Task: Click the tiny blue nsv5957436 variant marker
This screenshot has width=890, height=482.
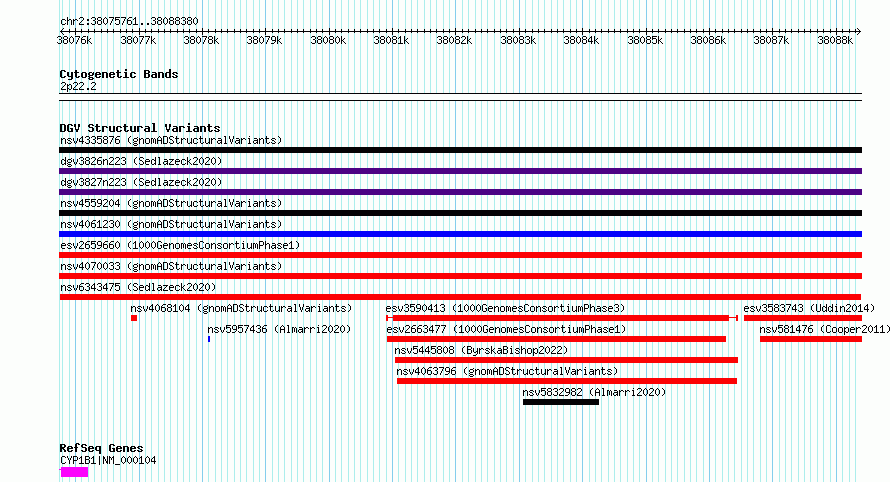Action: tap(209, 339)
